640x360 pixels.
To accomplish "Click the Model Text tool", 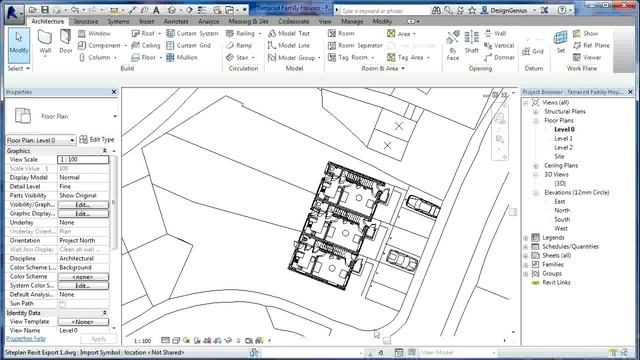I will [289, 33].
